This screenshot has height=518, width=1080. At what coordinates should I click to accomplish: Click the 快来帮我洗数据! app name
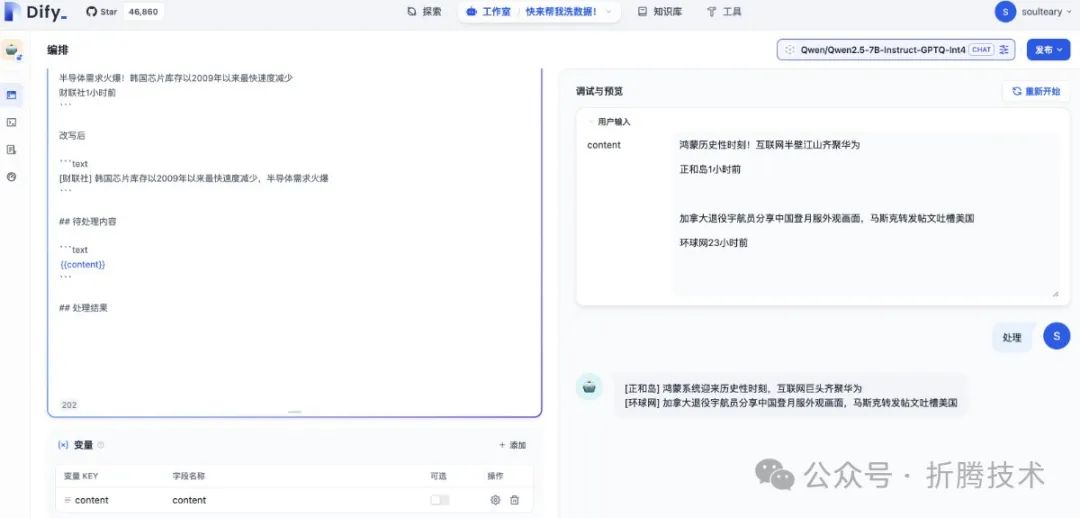tap(561, 12)
